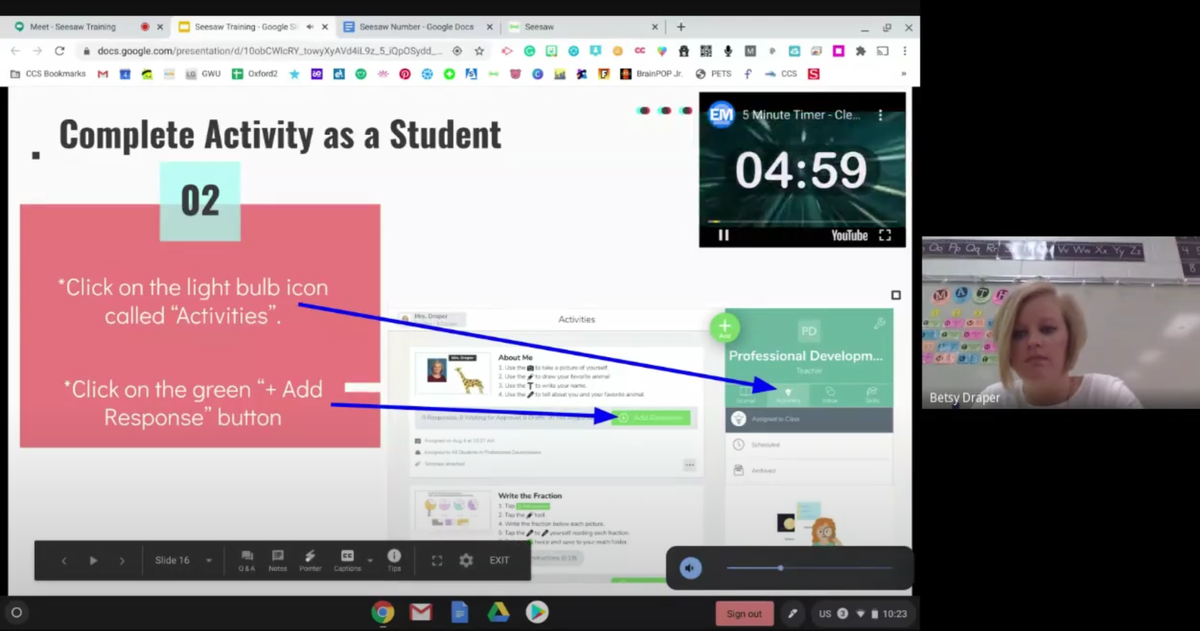Open speaker Notes
The width and height of the screenshot is (1200, 631).
click(278, 560)
